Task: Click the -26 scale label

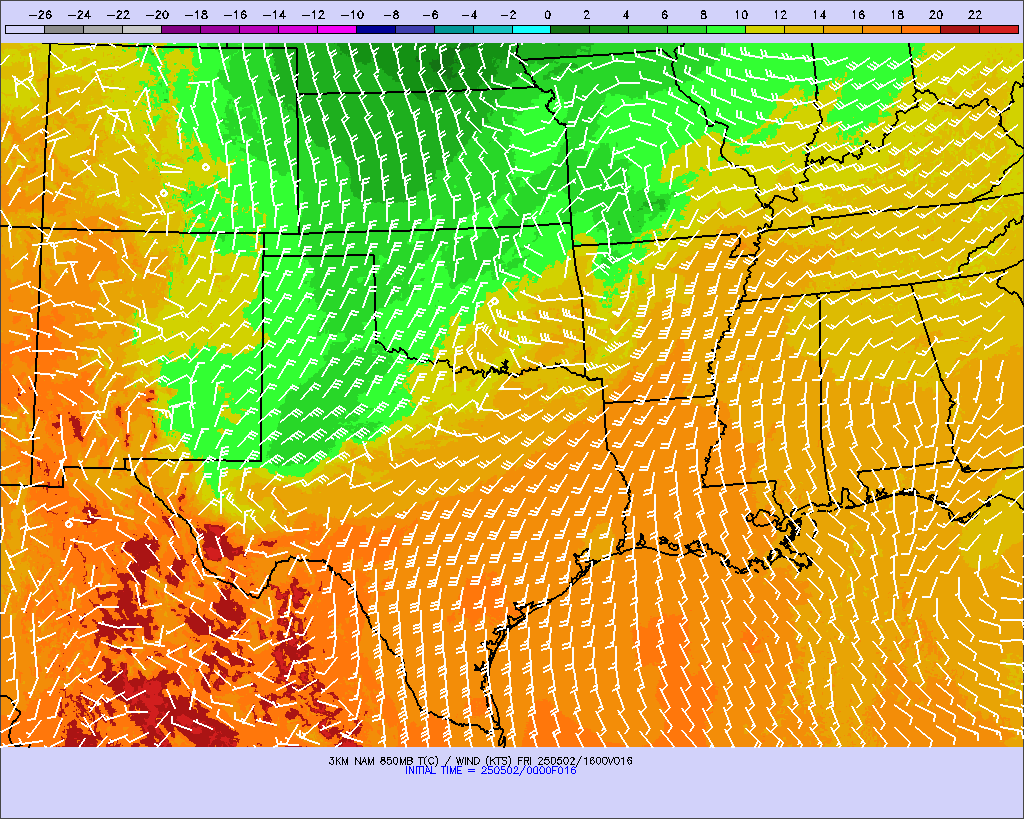Action: pos(40,15)
